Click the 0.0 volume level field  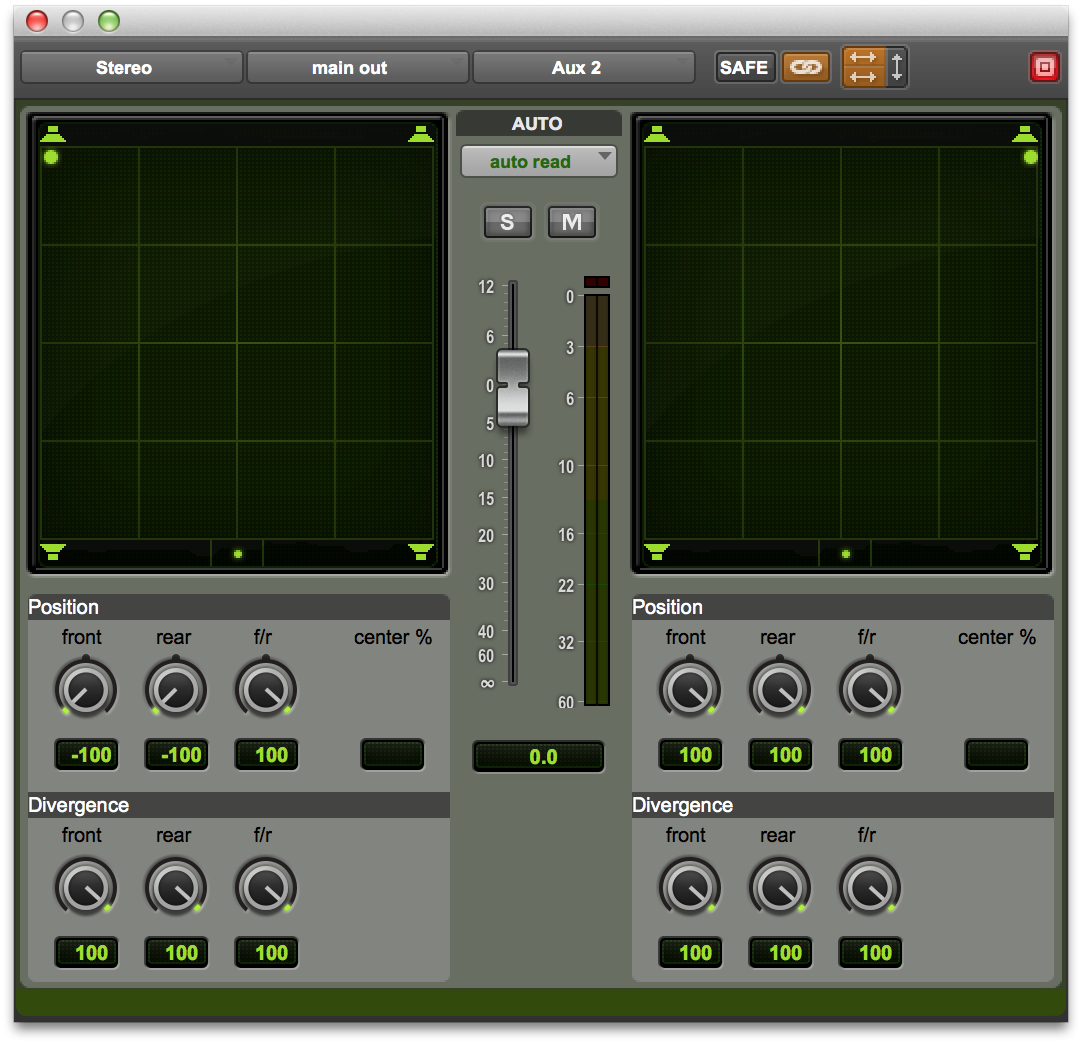click(x=538, y=757)
